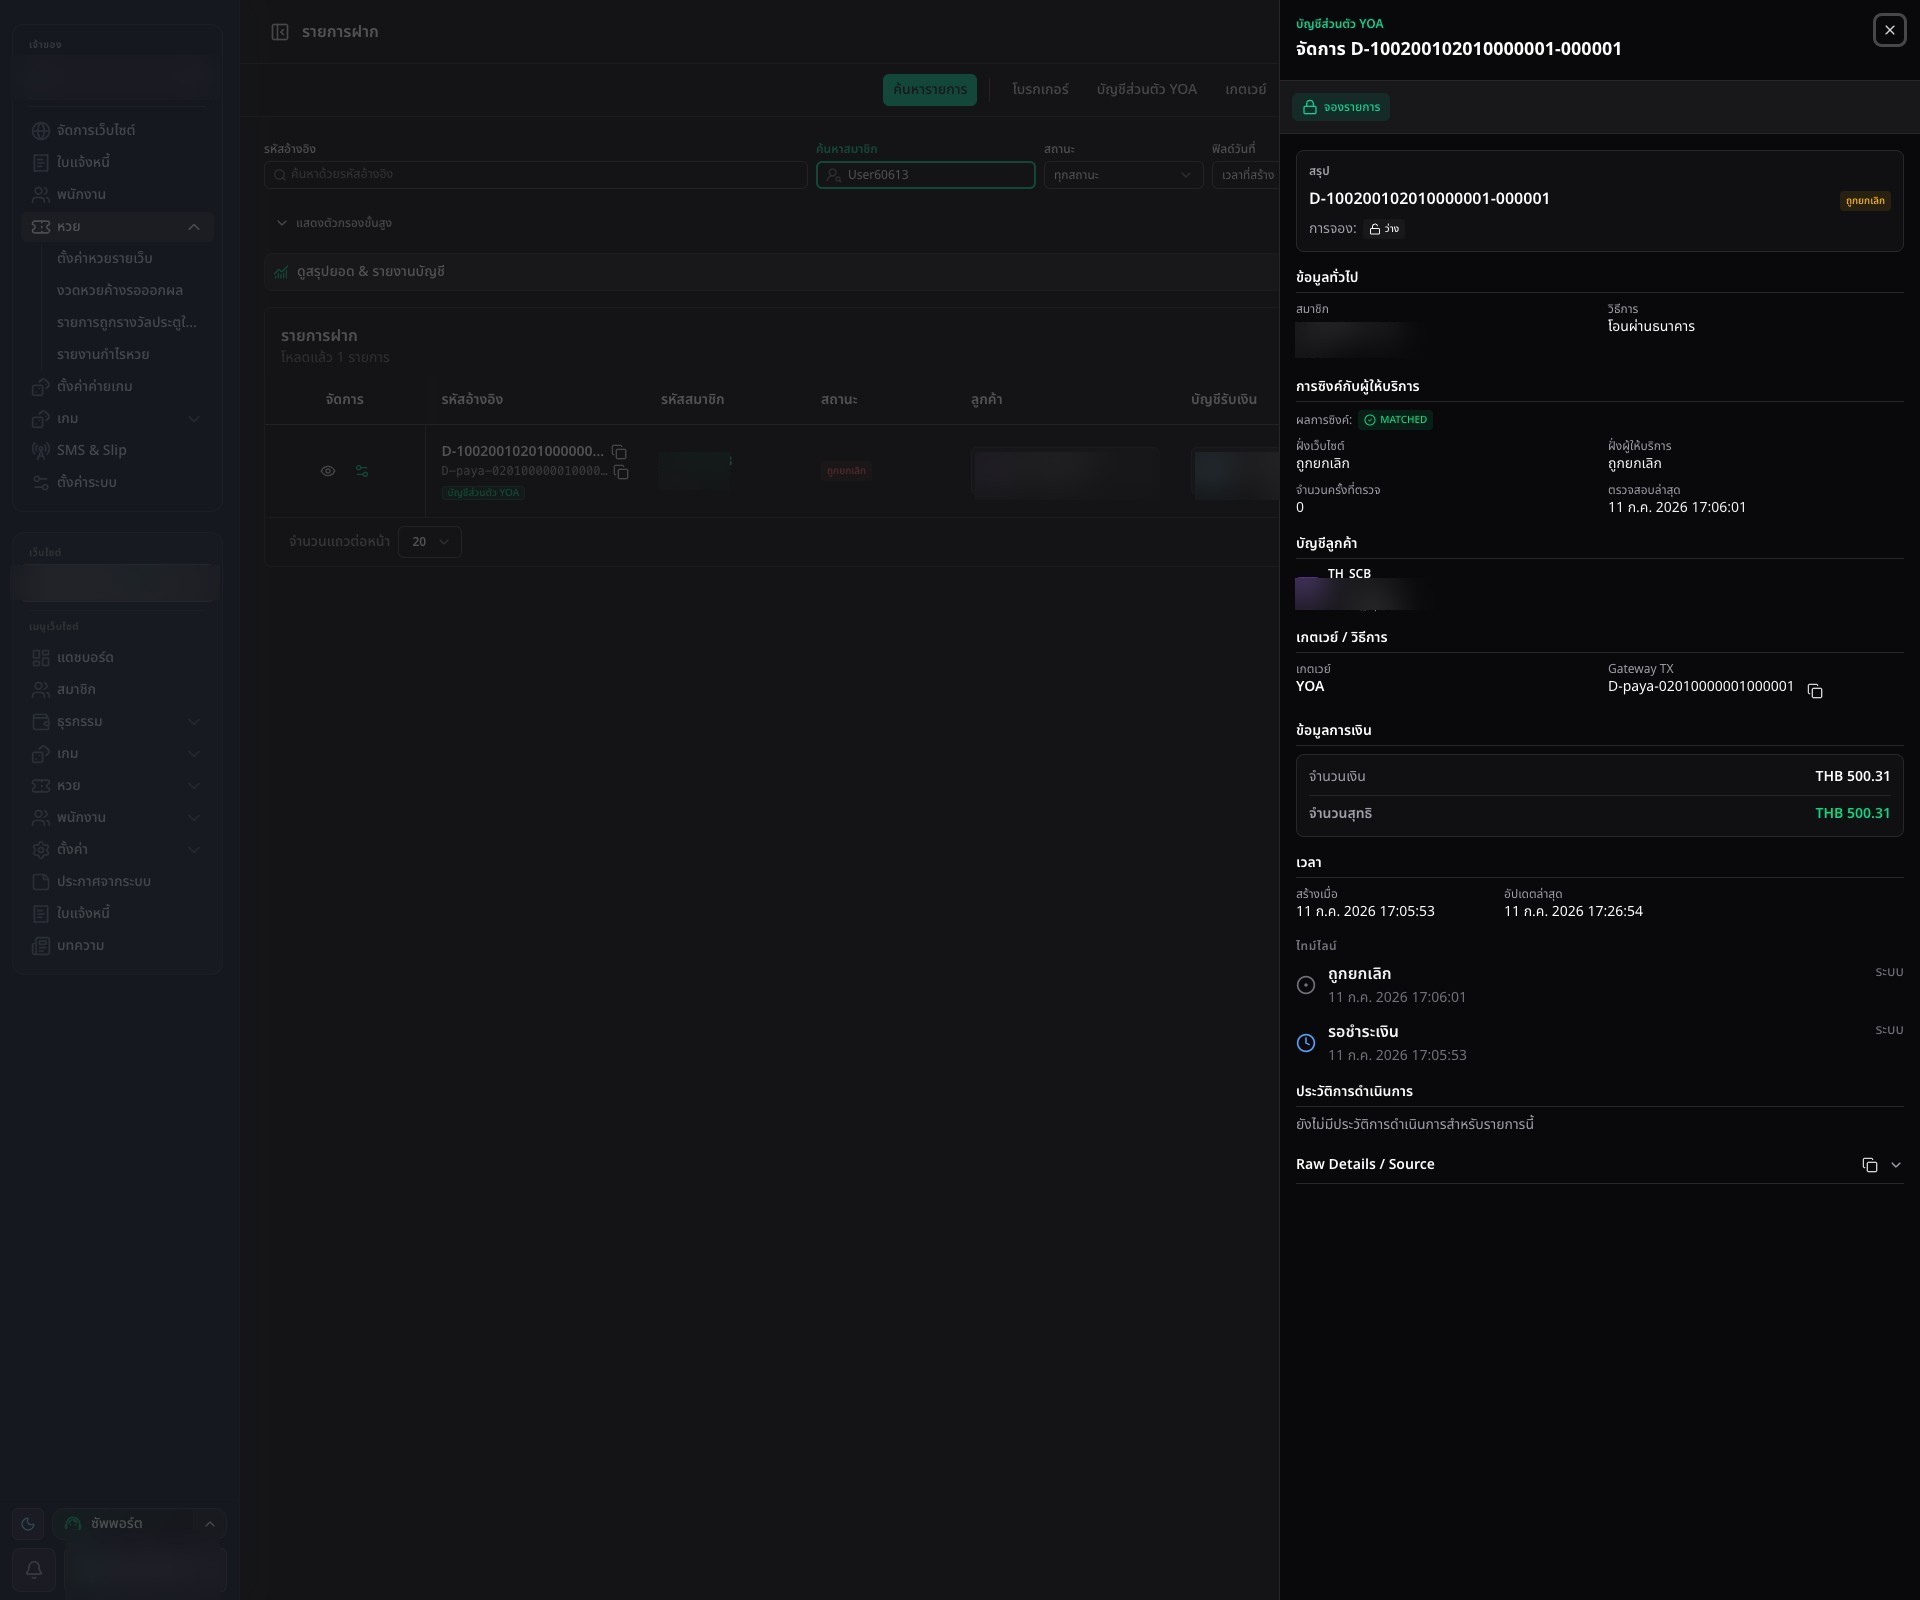Expand the lower หวย website menu section
Image resolution: width=1920 pixels, height=1600 pixels.
[117, 786]
